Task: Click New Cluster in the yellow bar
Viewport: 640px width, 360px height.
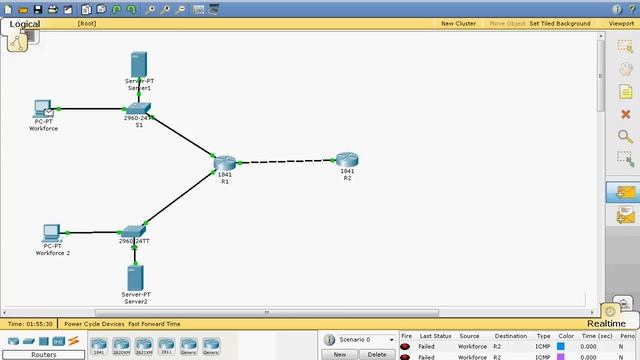Action: tap(458, 24)
